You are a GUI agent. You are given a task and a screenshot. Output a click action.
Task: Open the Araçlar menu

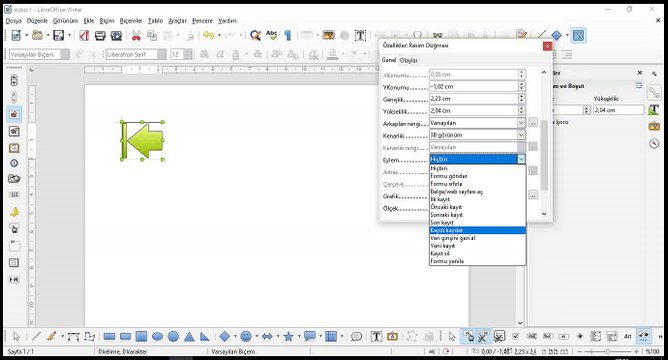tap(177, 20)
